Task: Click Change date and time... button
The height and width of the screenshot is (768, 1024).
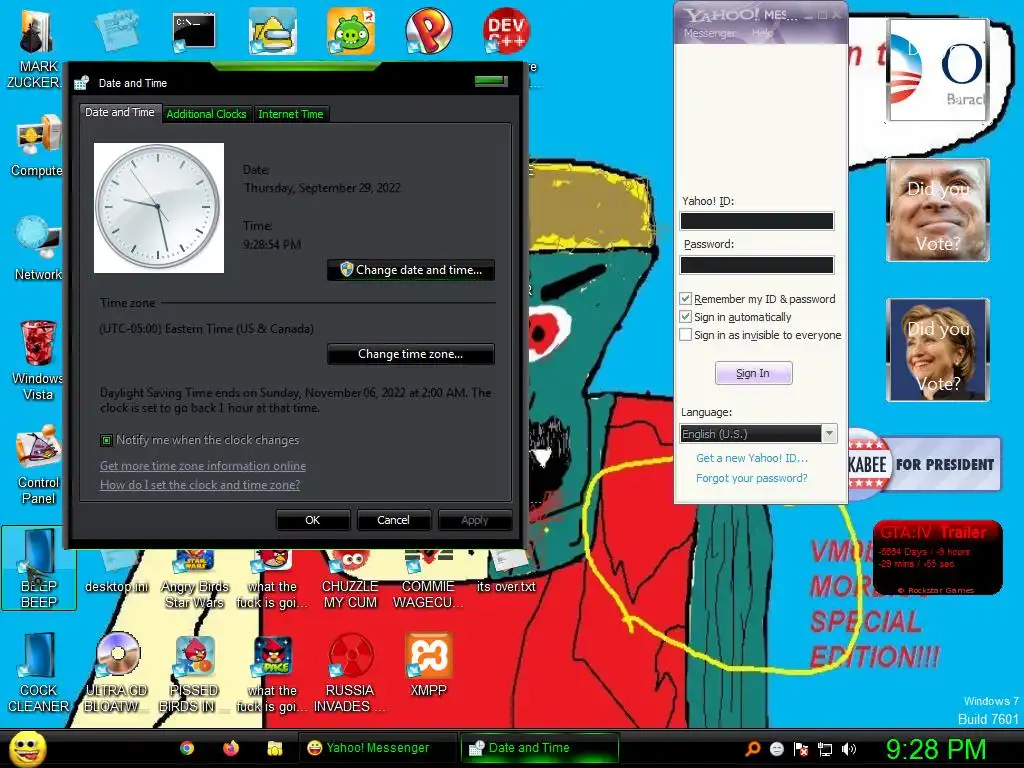Action: 411,270
